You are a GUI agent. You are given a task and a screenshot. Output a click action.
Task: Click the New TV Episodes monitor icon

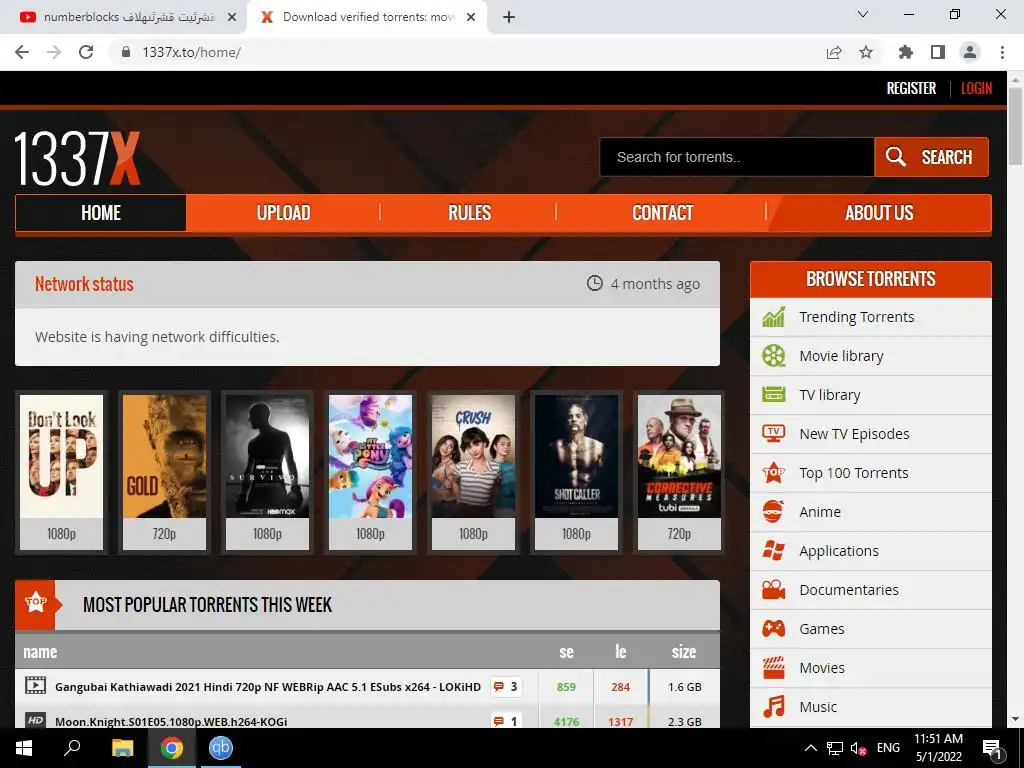click(x=773, y=434)
